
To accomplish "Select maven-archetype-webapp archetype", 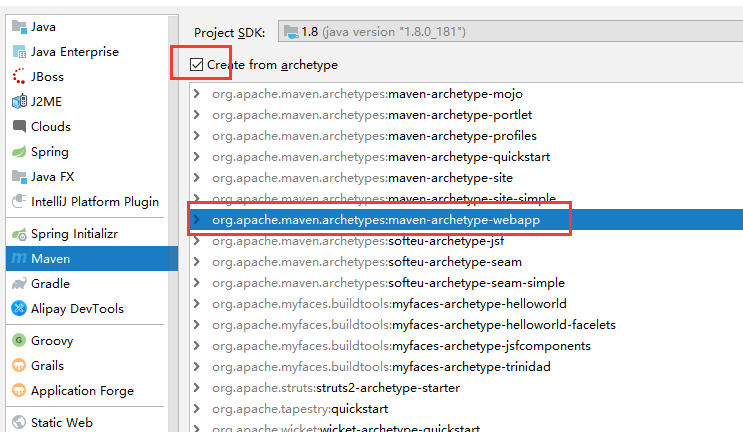I will click(376, 220).
